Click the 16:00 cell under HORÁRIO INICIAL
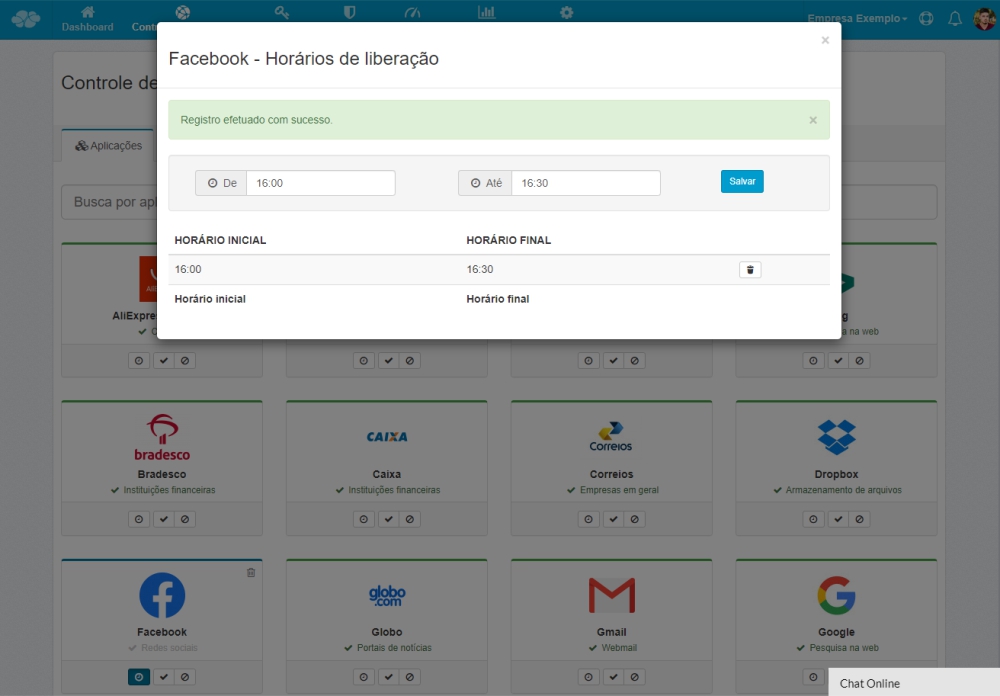The image size is (1000, 696). point(188,269)
